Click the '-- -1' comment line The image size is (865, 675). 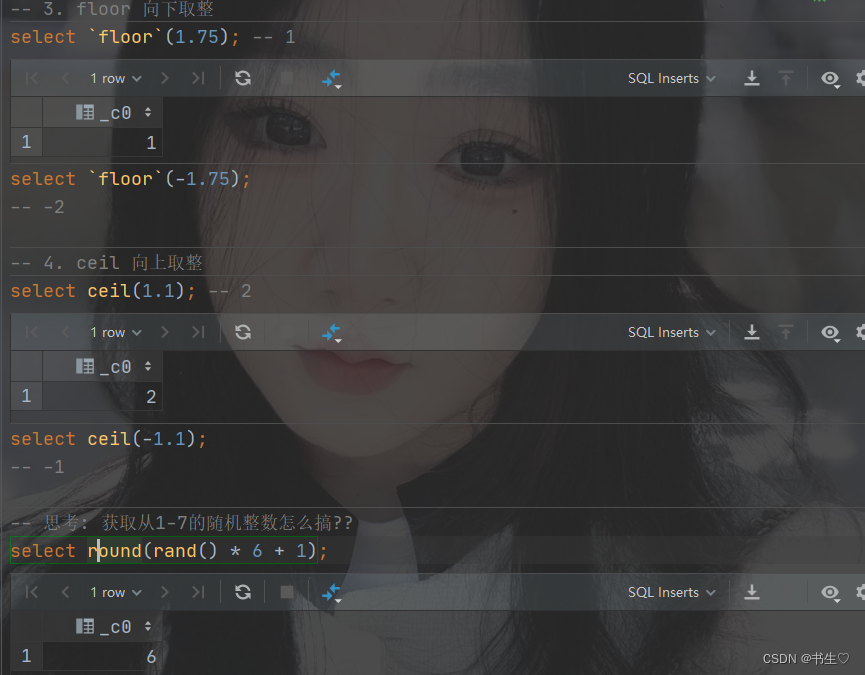pos(38,468)
